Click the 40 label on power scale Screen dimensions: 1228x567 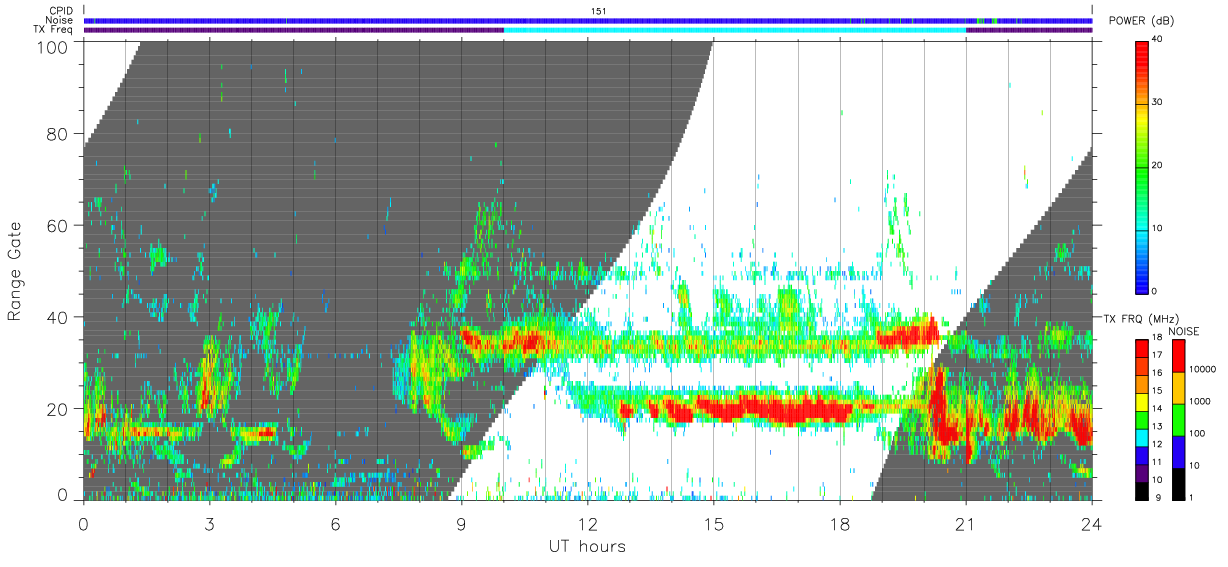(x=1158, y=39)
